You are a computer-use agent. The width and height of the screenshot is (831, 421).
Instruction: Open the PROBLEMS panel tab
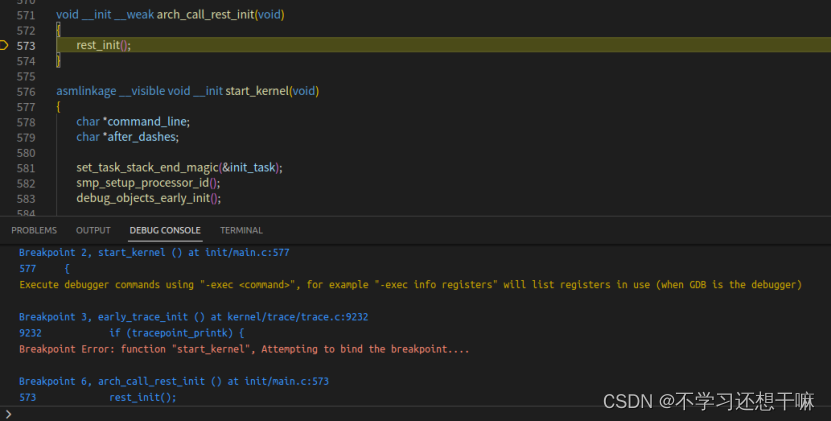tap(34, 230)
